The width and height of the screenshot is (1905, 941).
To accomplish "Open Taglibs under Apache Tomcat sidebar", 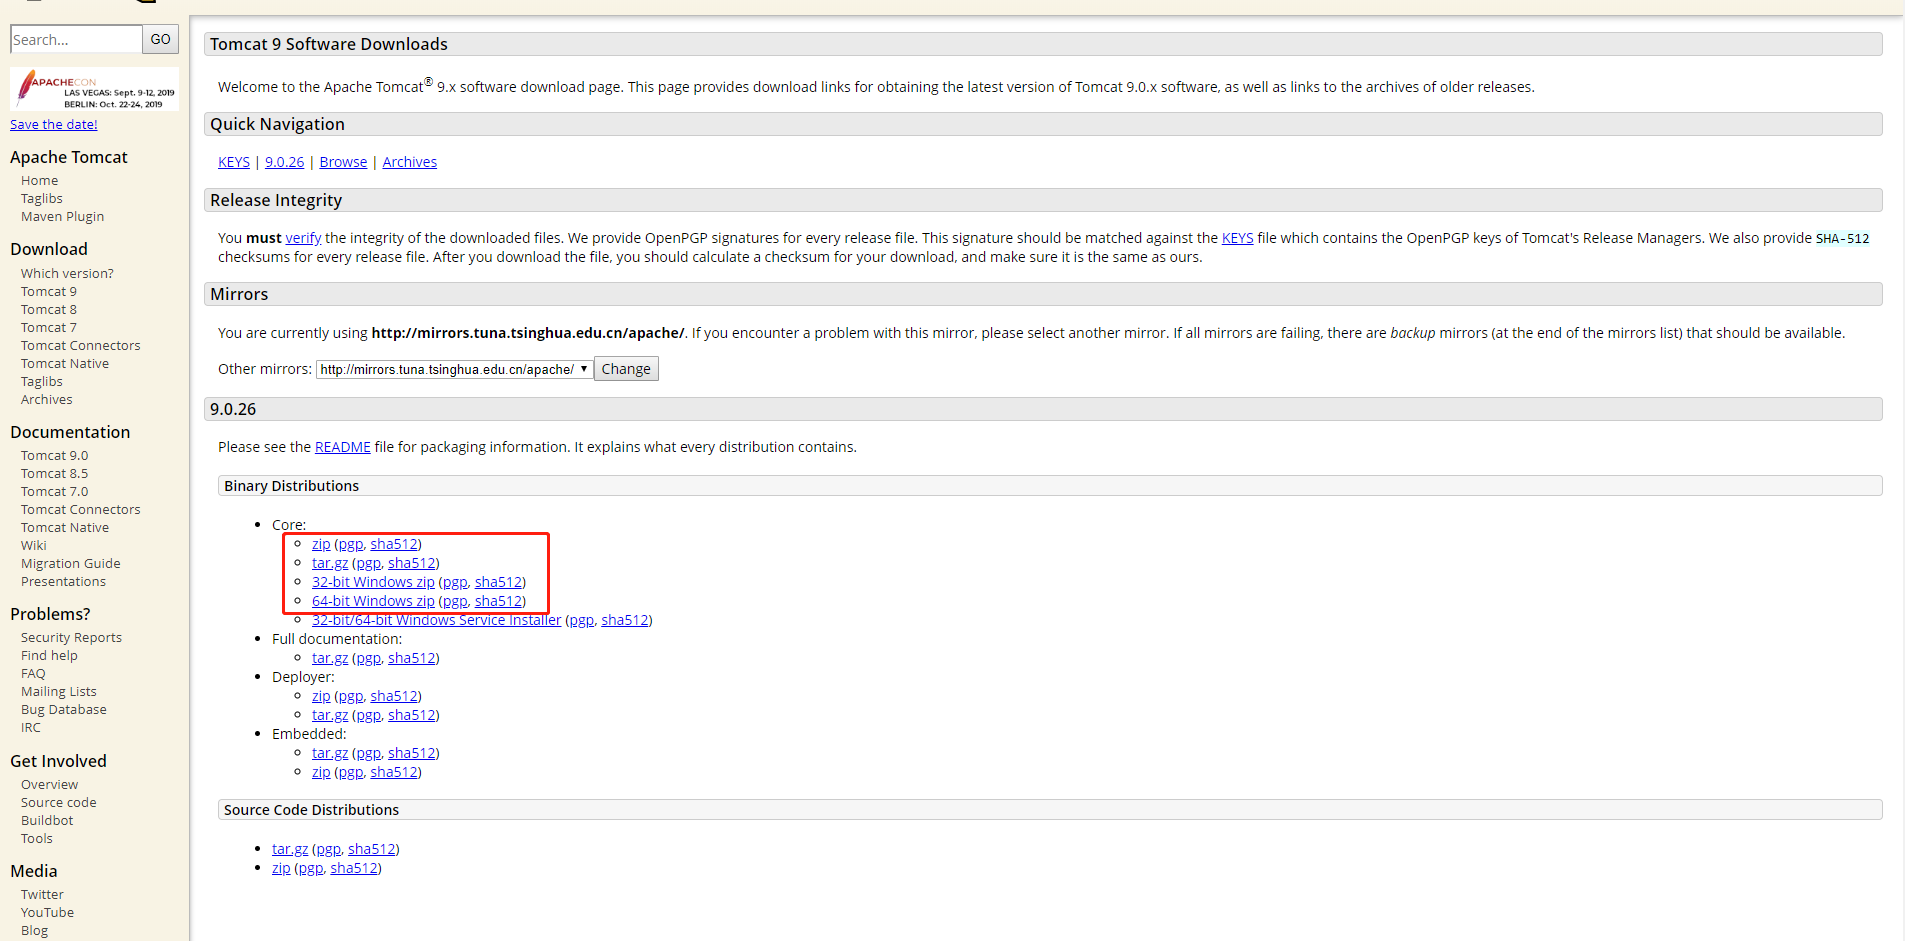I will (42, 199).
